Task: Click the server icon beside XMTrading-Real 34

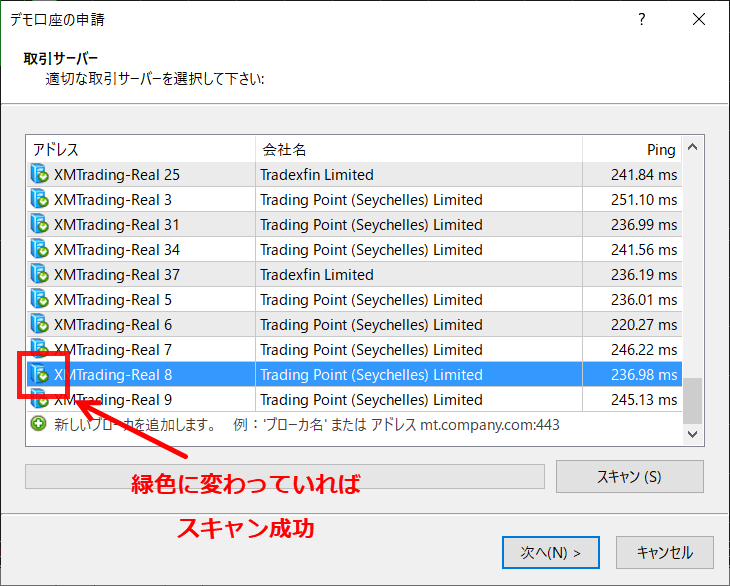Action: pos(40,250)
